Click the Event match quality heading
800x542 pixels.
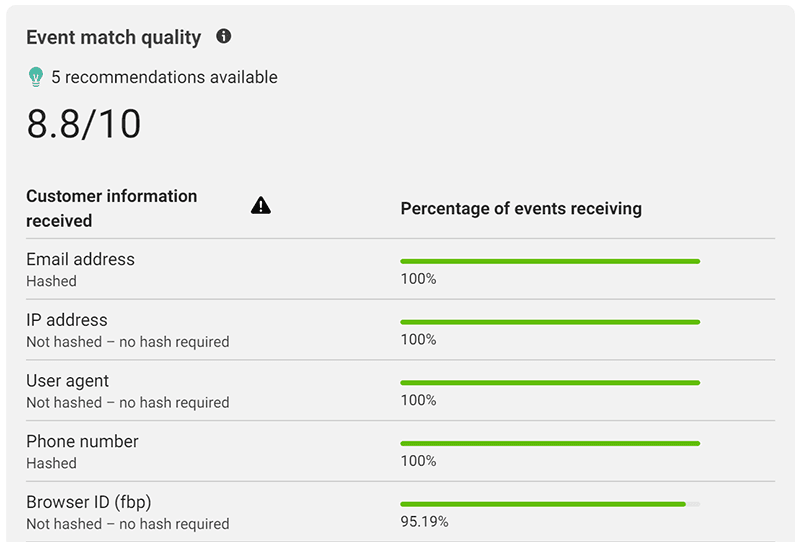coord(113,38)
